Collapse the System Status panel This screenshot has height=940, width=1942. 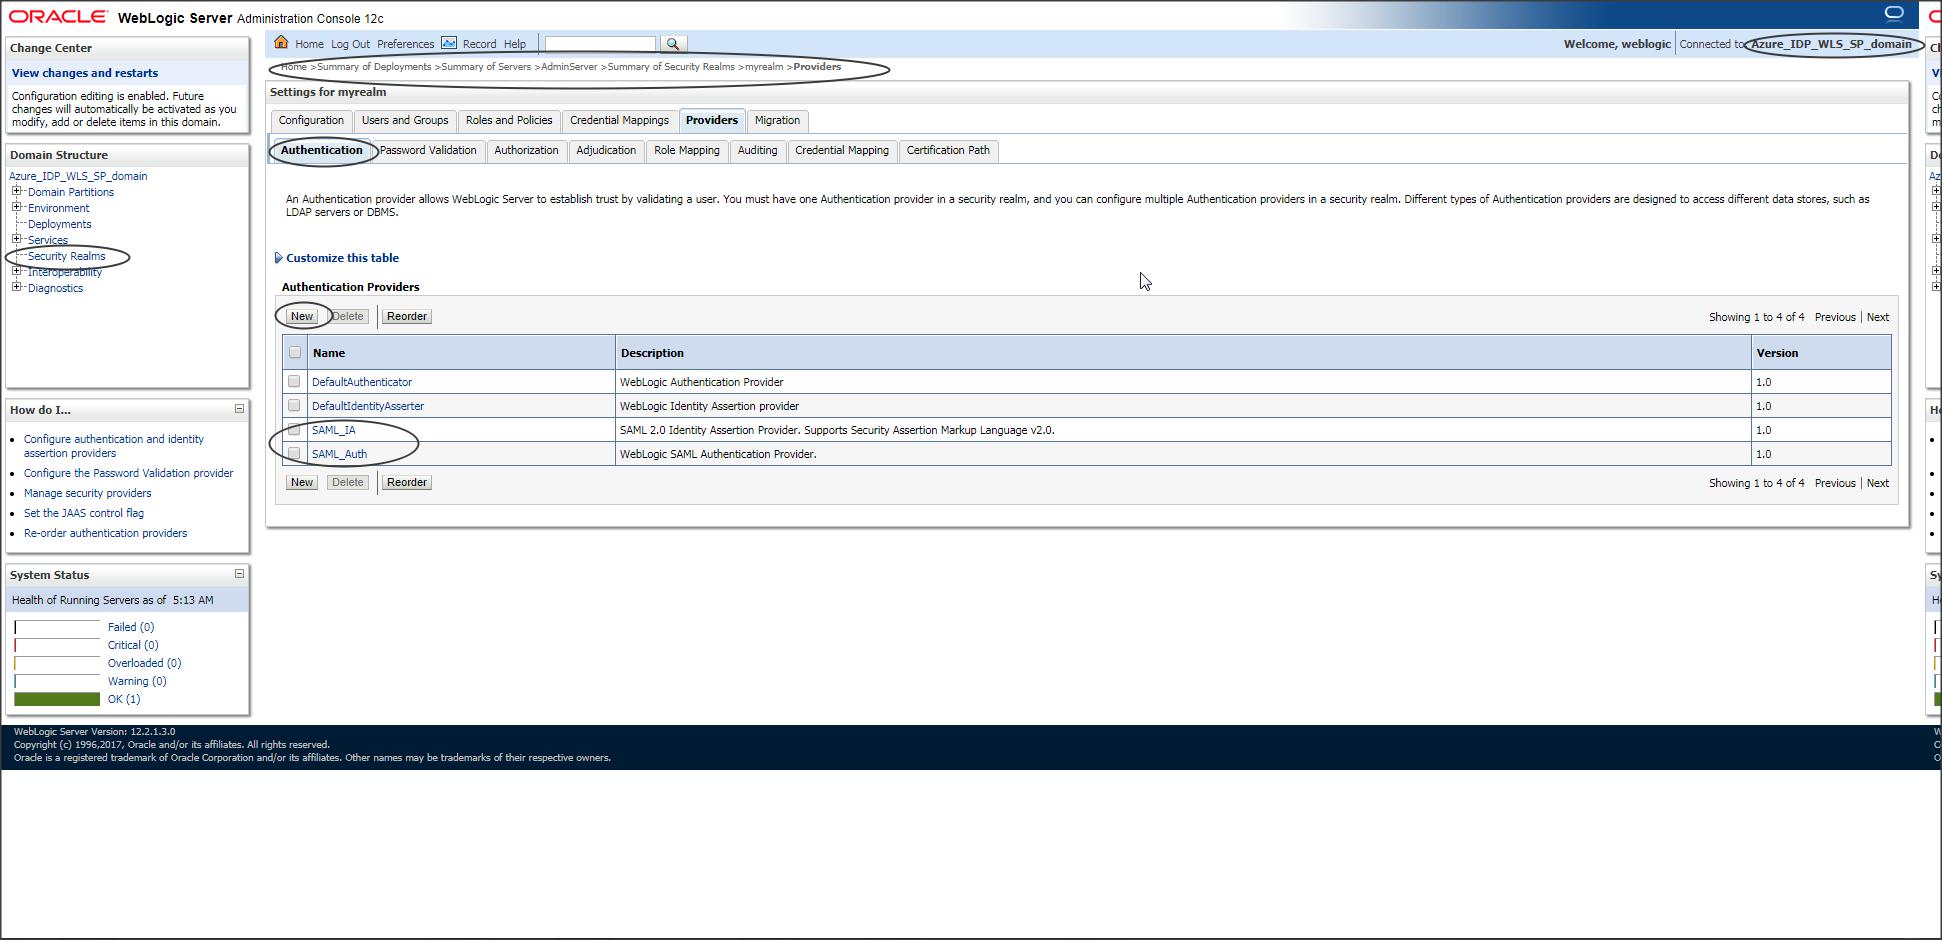coord(239,574)
